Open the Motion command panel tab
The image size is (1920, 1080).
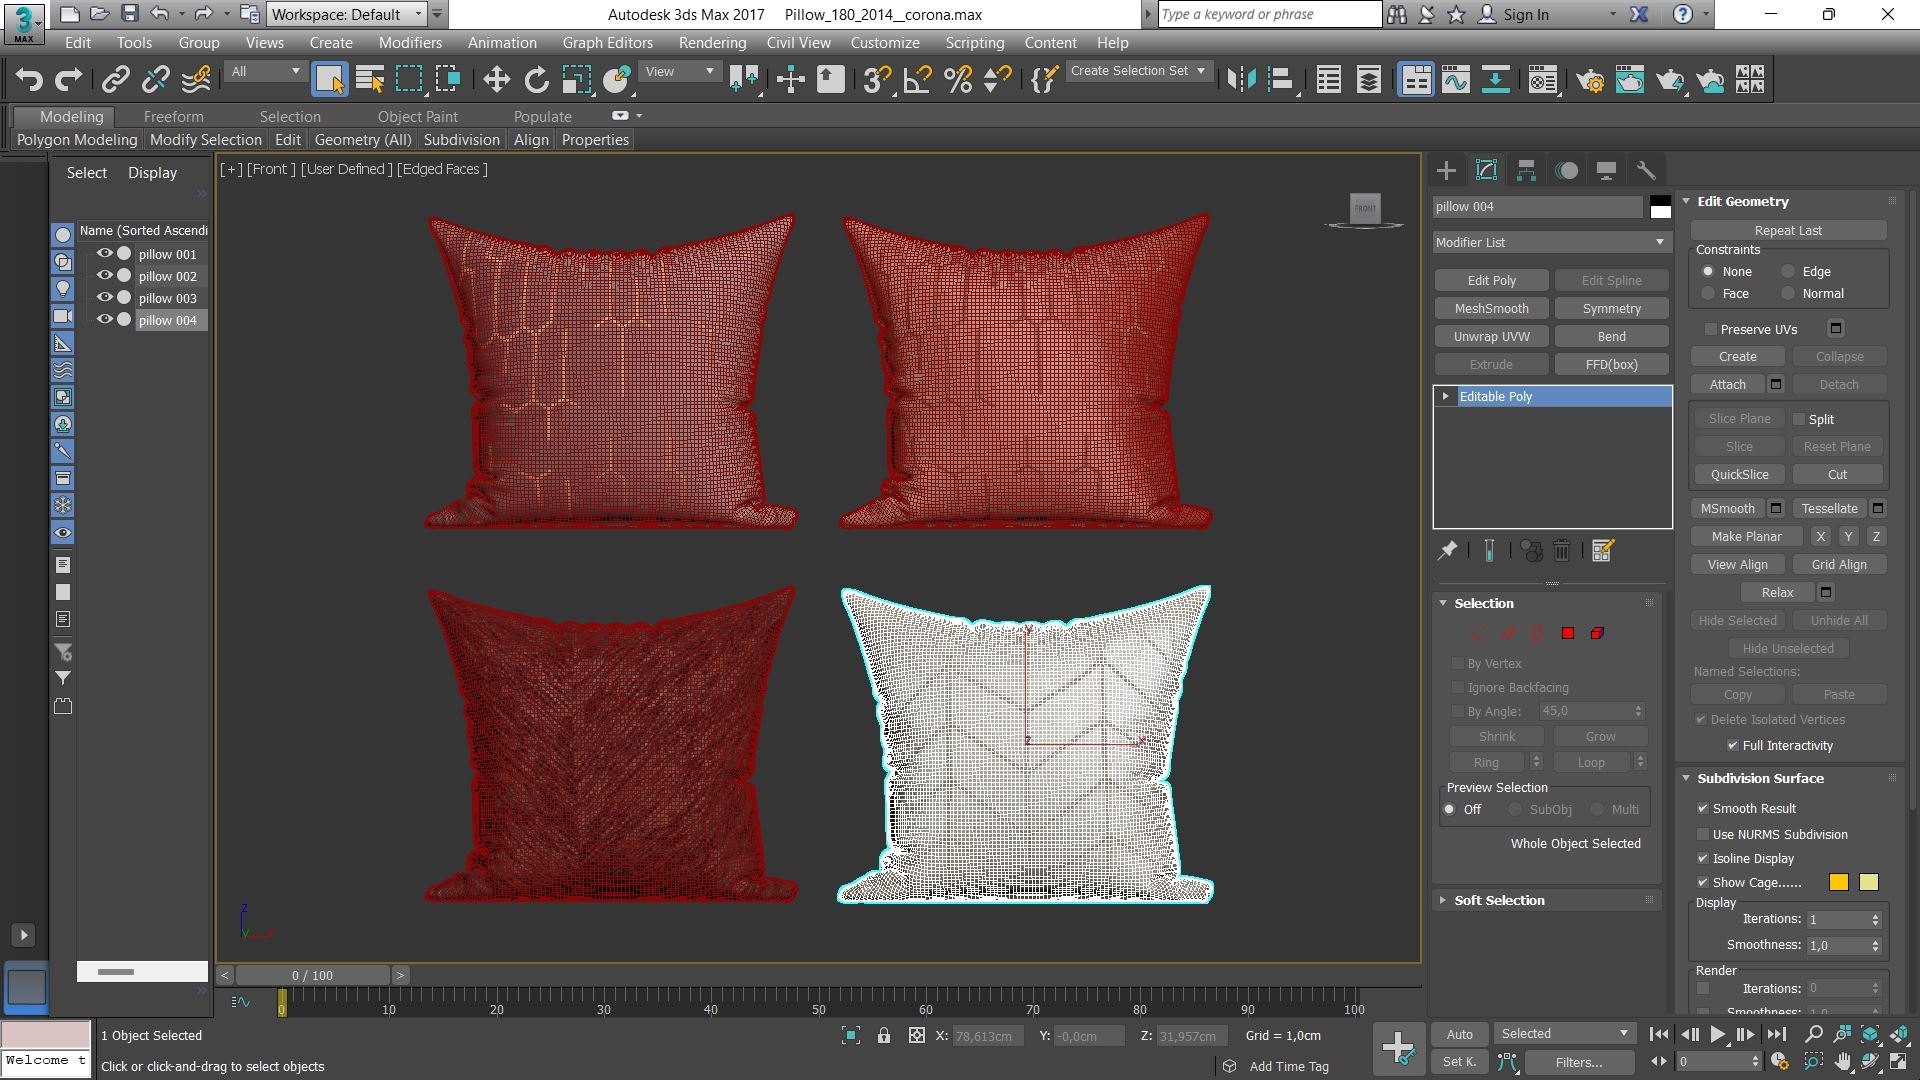tap(1566, 170)
